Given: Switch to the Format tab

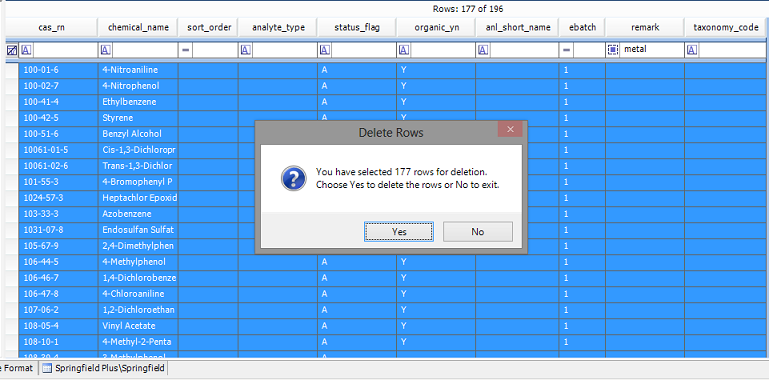Looking at the screenshot, I should (x=18, y=368).
